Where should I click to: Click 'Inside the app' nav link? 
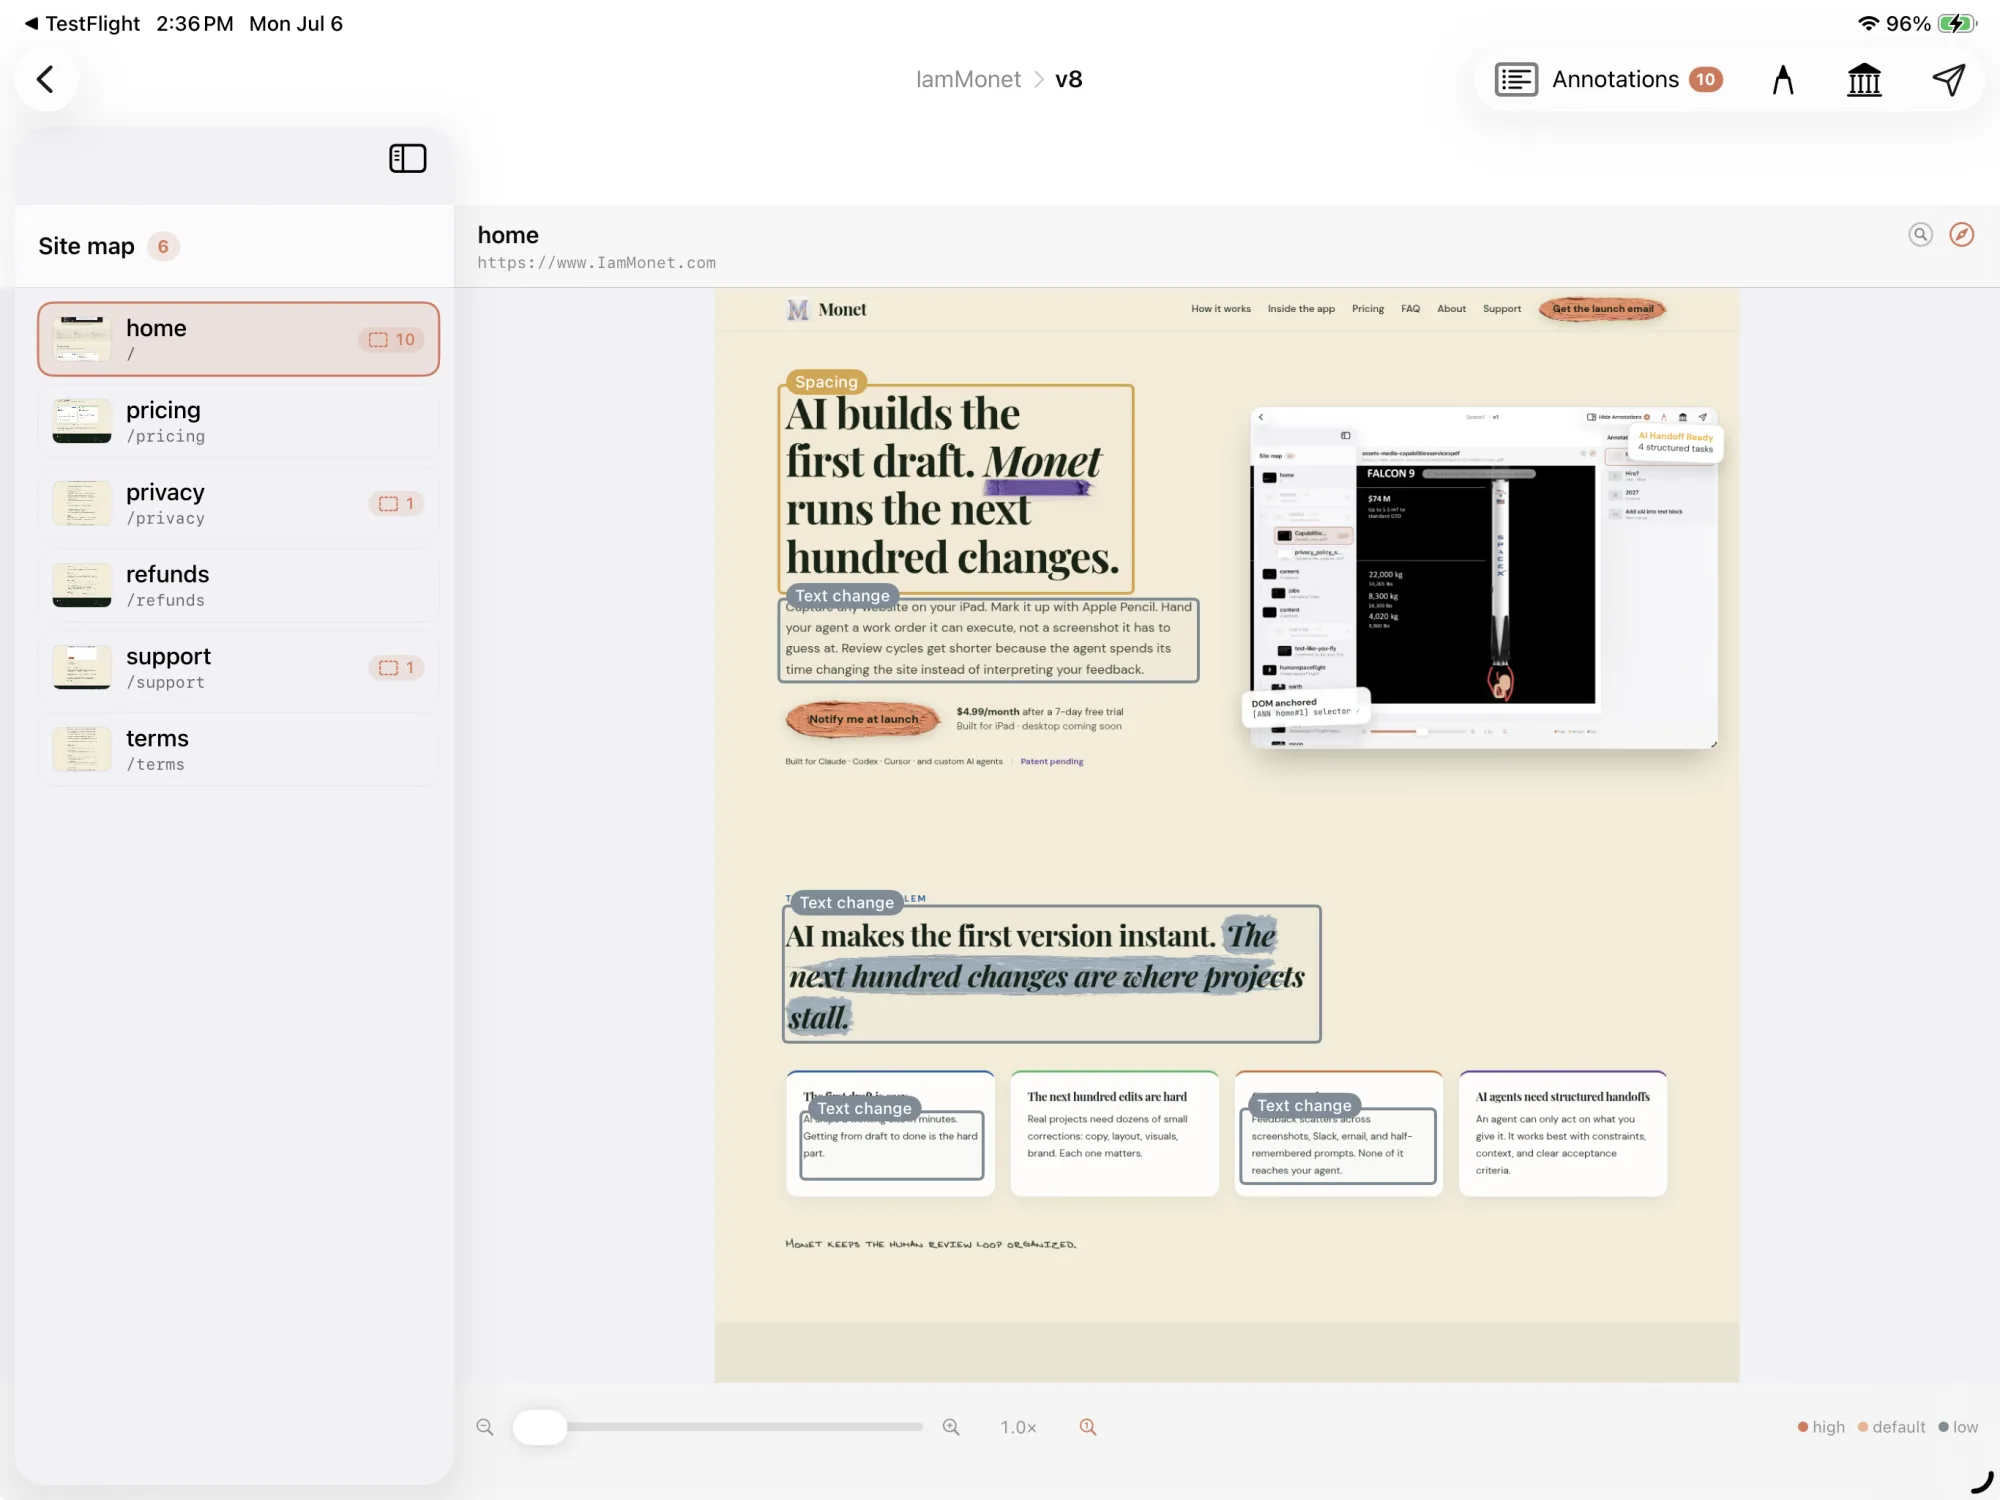tap(1301, 309)
